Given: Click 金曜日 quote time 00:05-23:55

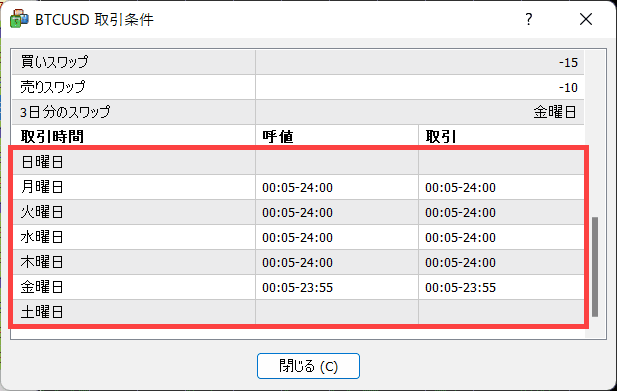Looking at the screenshot, I should click(x=297, y=288).
